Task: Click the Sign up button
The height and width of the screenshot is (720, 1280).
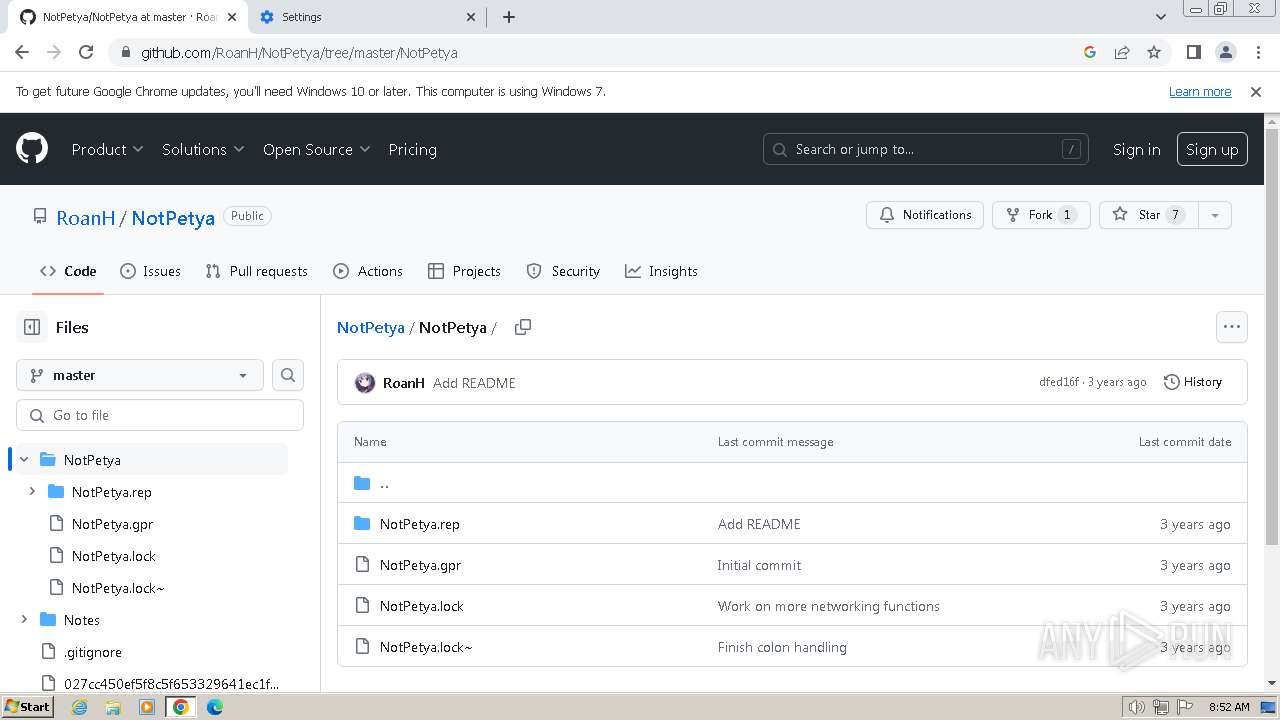Action: [x=1212, y=149]
